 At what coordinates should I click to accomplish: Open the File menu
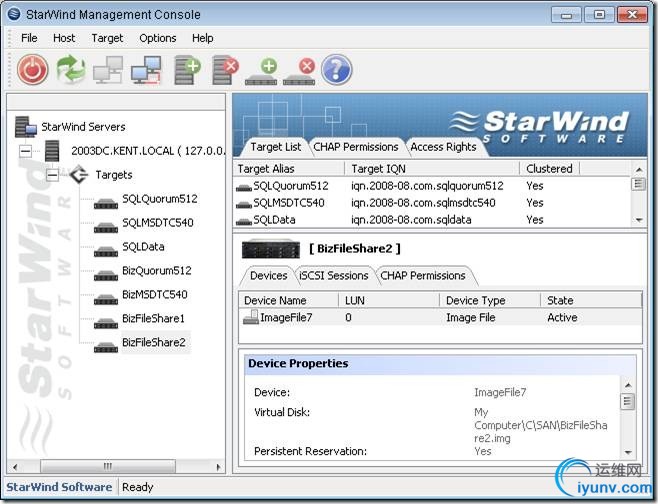[29, 38]
